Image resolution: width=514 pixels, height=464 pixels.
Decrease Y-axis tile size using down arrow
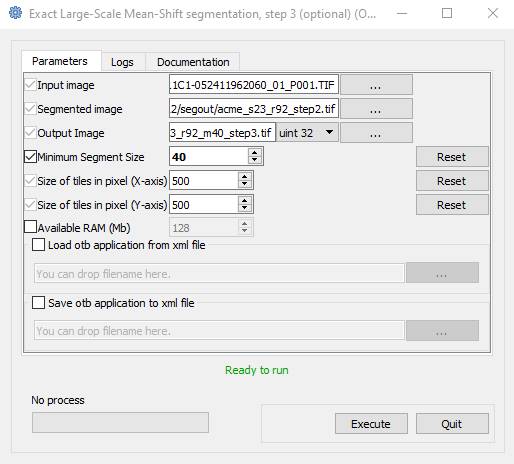[x=245, y=208]
